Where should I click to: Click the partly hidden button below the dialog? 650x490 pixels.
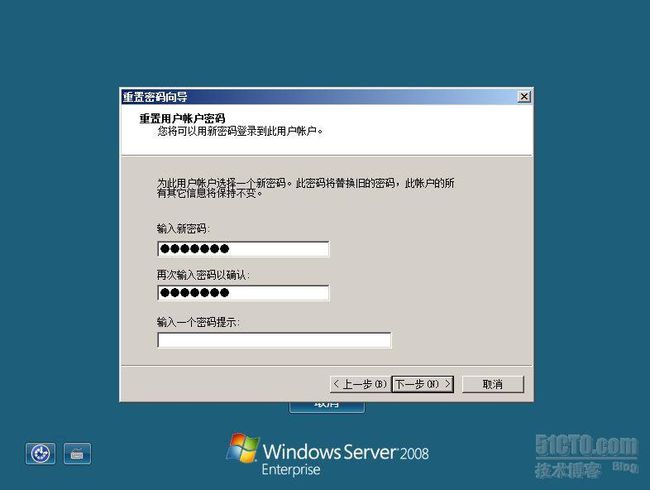coord(327,407)
